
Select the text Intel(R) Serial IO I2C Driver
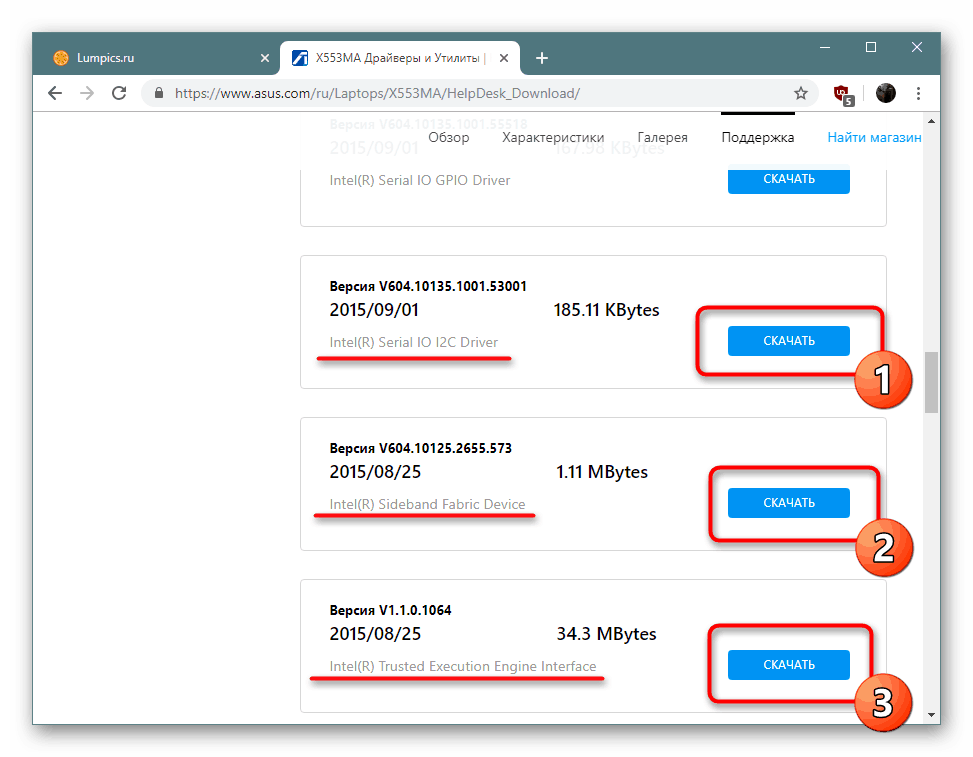click(x=413, y=342)
